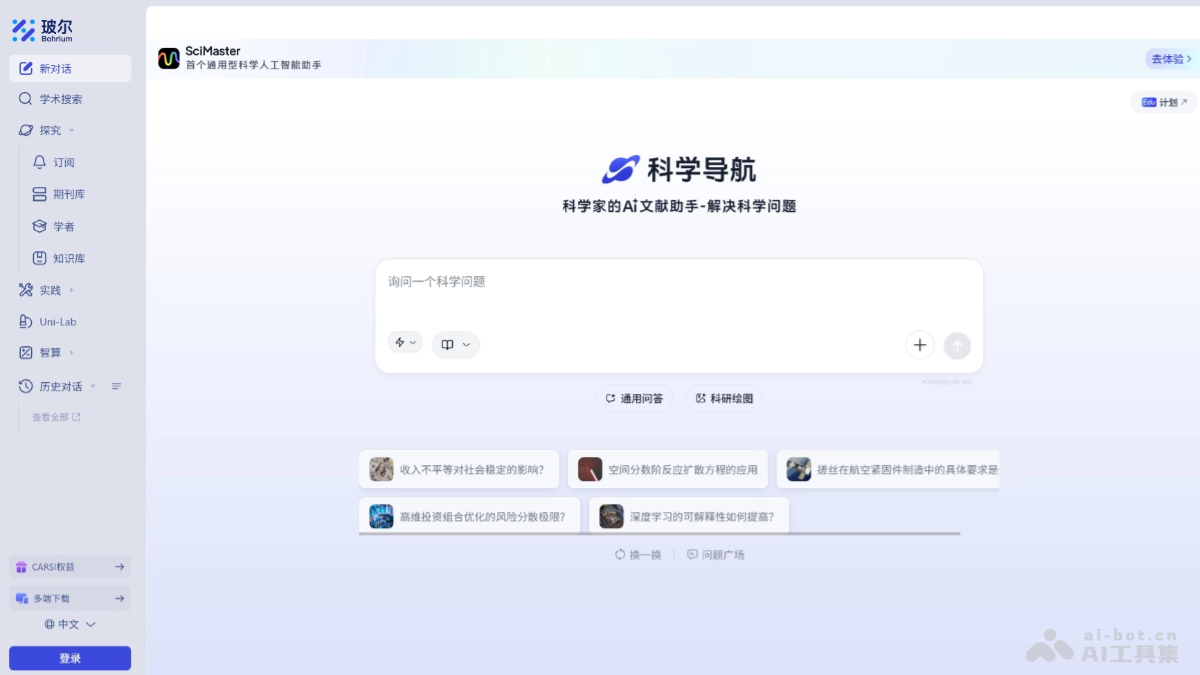Open the lightning model selector in input box
The image size is (1200, 675).
(x=405, y=342)
